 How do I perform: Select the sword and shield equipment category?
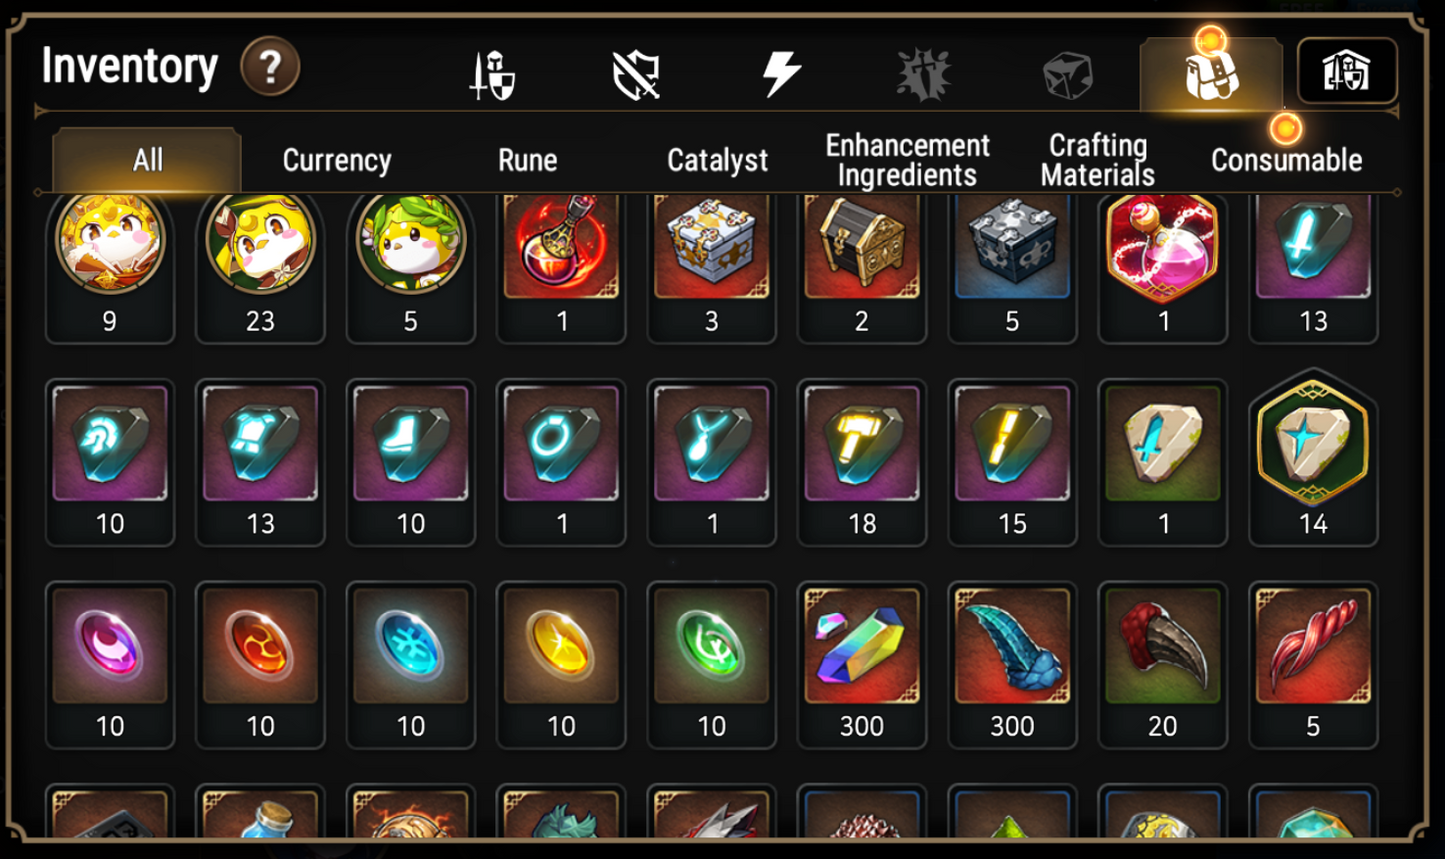(492, 75)
